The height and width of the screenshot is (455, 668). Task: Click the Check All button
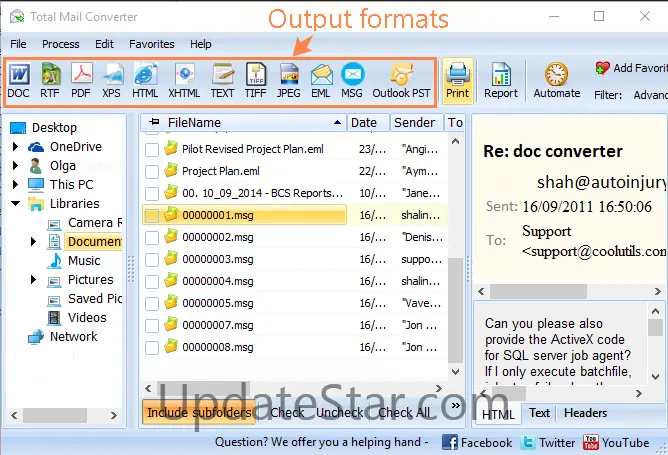tap(404, 412)
